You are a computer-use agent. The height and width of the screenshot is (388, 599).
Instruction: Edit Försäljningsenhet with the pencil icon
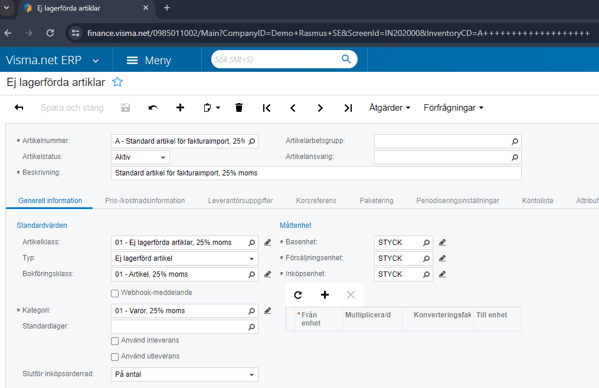[442, 258]
